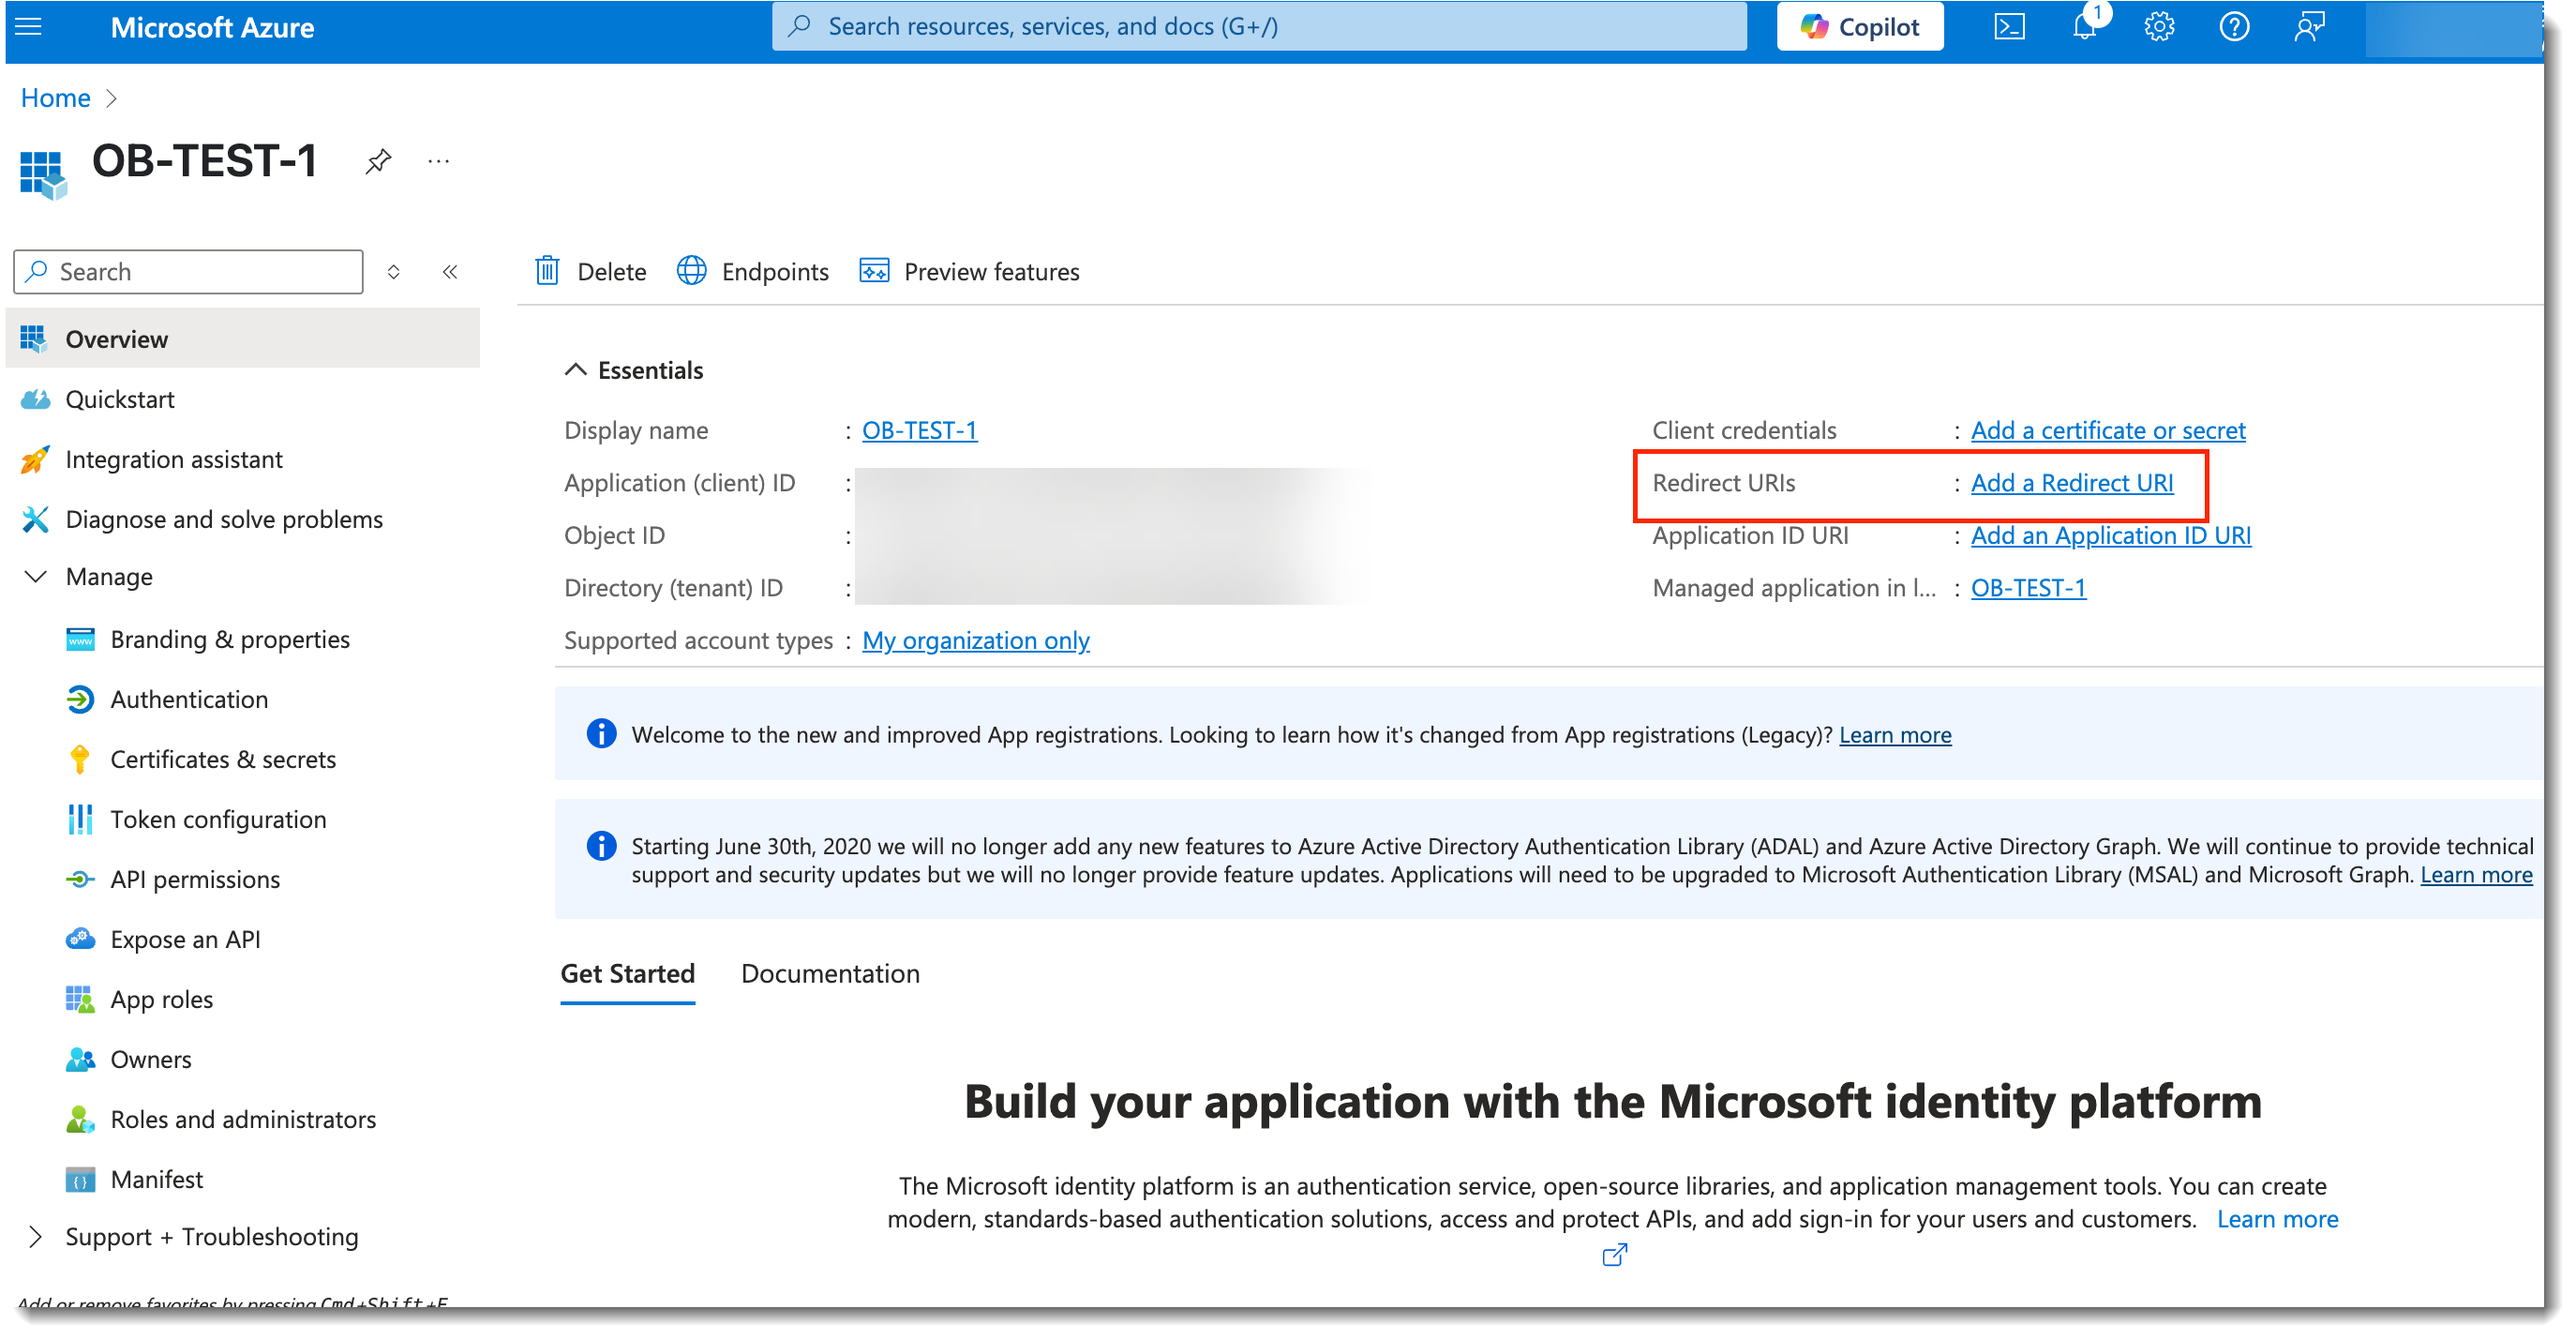
Task: Collapse the Manage menu group
Action: tap(36, 577)
